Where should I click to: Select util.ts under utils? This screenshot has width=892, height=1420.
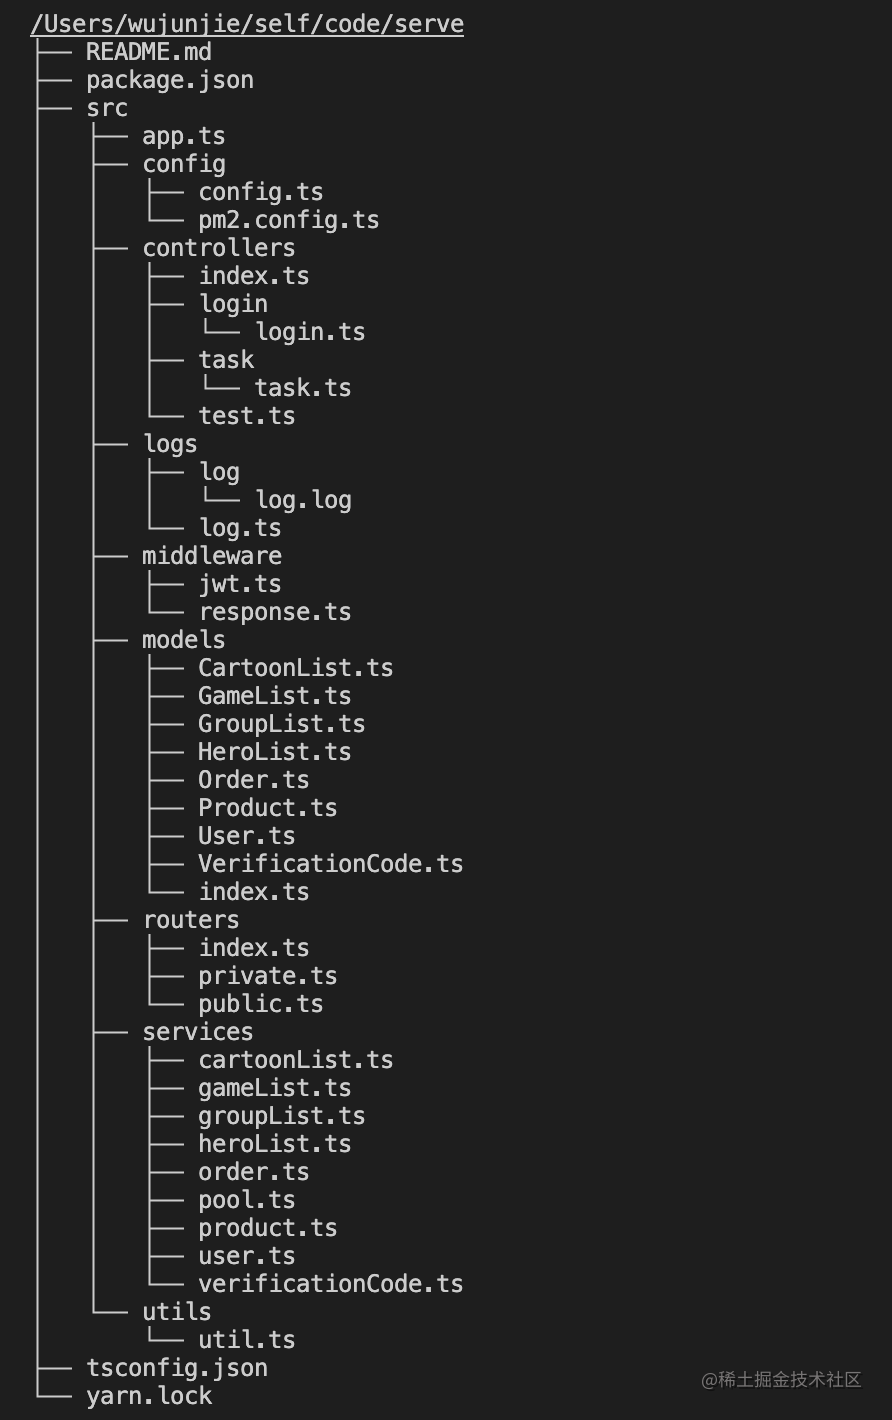[247, 1340]
